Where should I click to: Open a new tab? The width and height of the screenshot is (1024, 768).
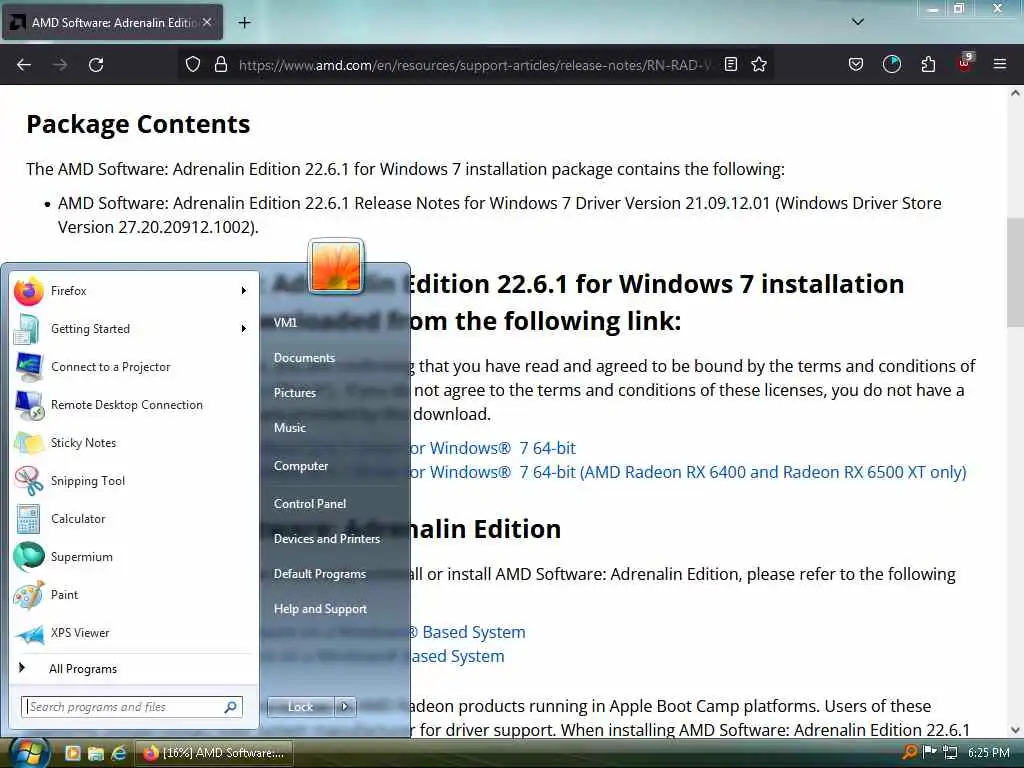pyautogui.click(x=244, y=22)
